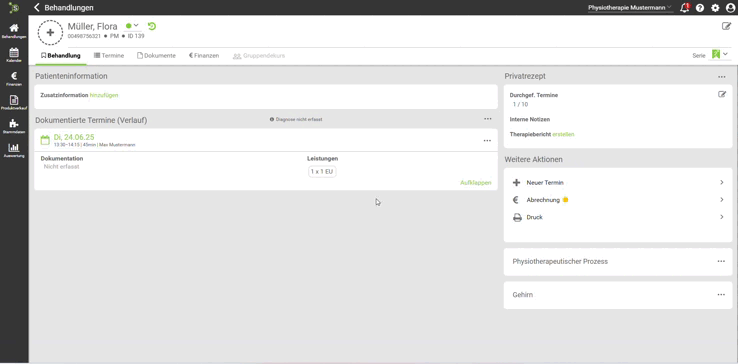The width and height of the screenshot is (738, 364).
Task: Open settings gear icon
Action: coord(715,8)
